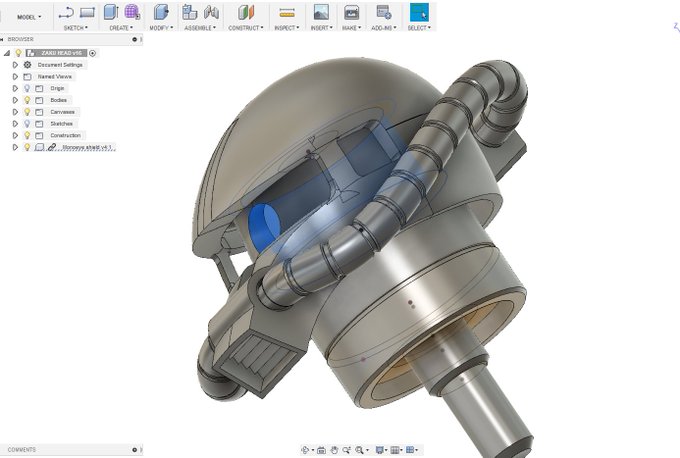This screenshot has height=458, width=680.
Task: Select the Construction folder label
Action: (65, 135)
